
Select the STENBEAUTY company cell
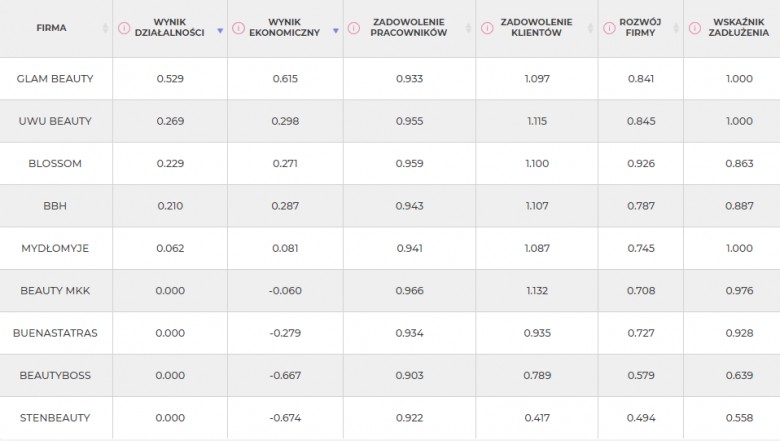(x=55, y=418)
